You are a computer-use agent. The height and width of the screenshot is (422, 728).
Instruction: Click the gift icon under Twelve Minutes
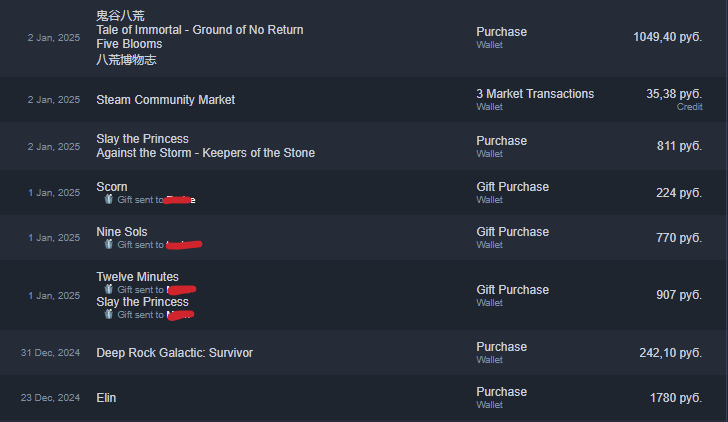click(108, 289)
